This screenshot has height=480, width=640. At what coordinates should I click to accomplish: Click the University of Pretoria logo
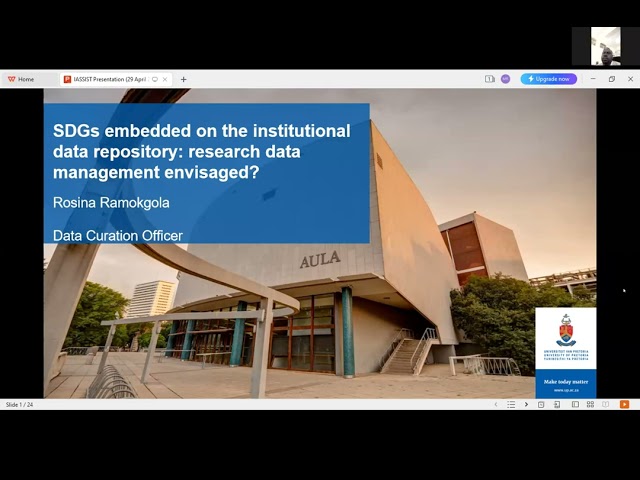(x=566, y=338)
